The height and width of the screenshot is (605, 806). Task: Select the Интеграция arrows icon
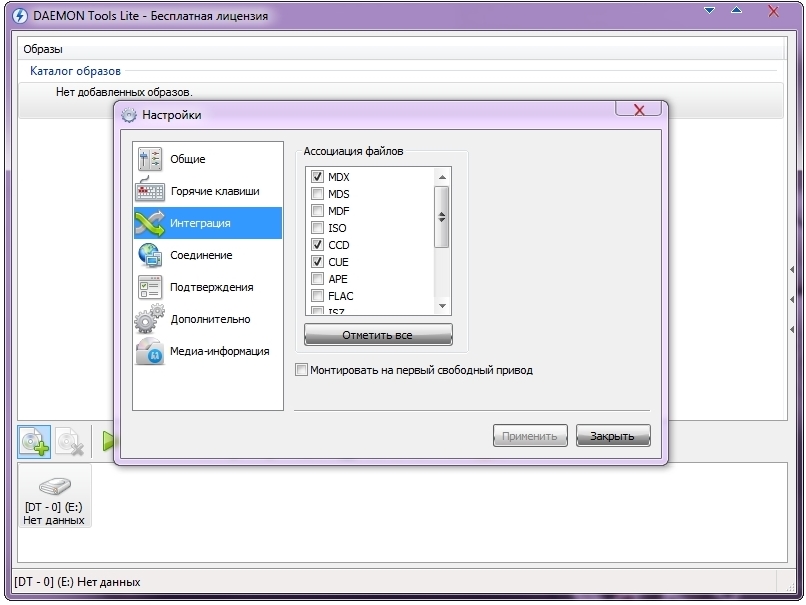(x=150, y=223)
